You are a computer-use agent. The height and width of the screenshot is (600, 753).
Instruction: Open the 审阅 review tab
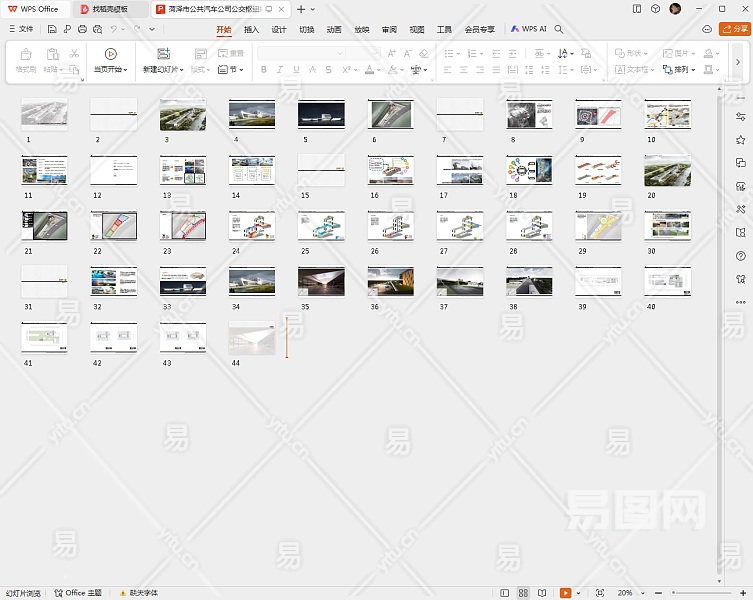click(x=389, y=30)
